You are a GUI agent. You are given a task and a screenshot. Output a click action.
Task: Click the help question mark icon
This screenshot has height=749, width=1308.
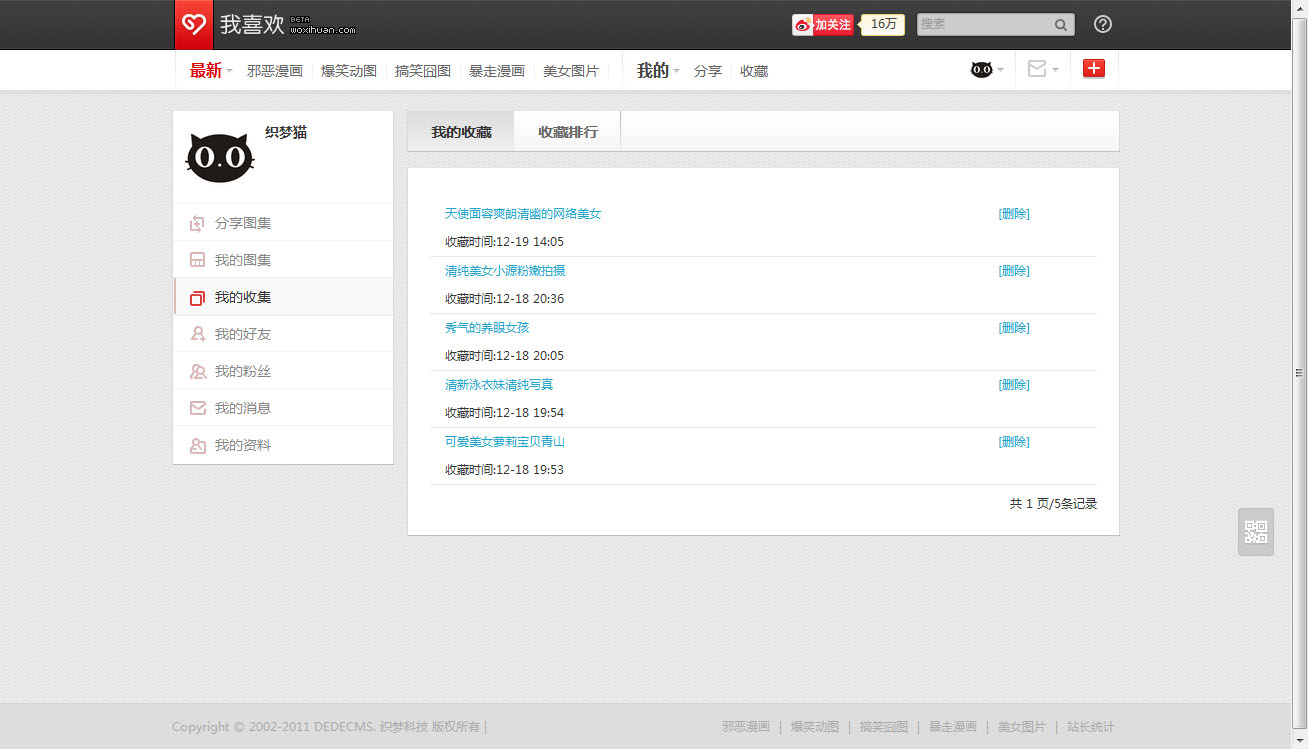(1102, 25)
